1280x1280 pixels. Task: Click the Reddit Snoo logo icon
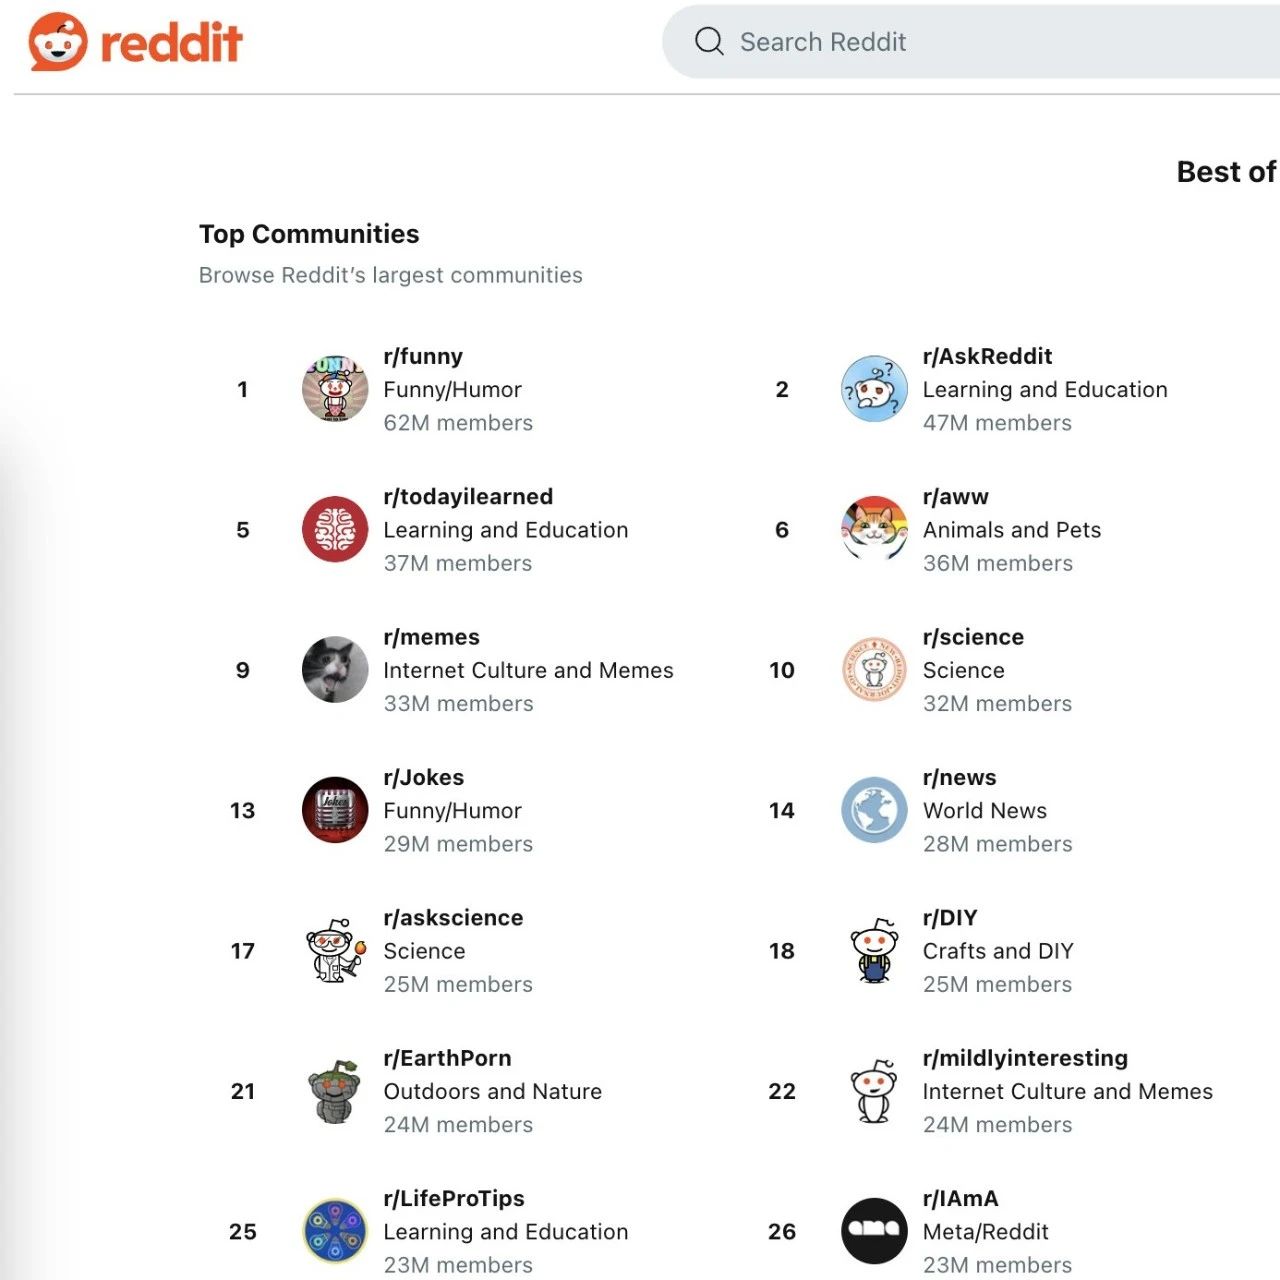58,42
